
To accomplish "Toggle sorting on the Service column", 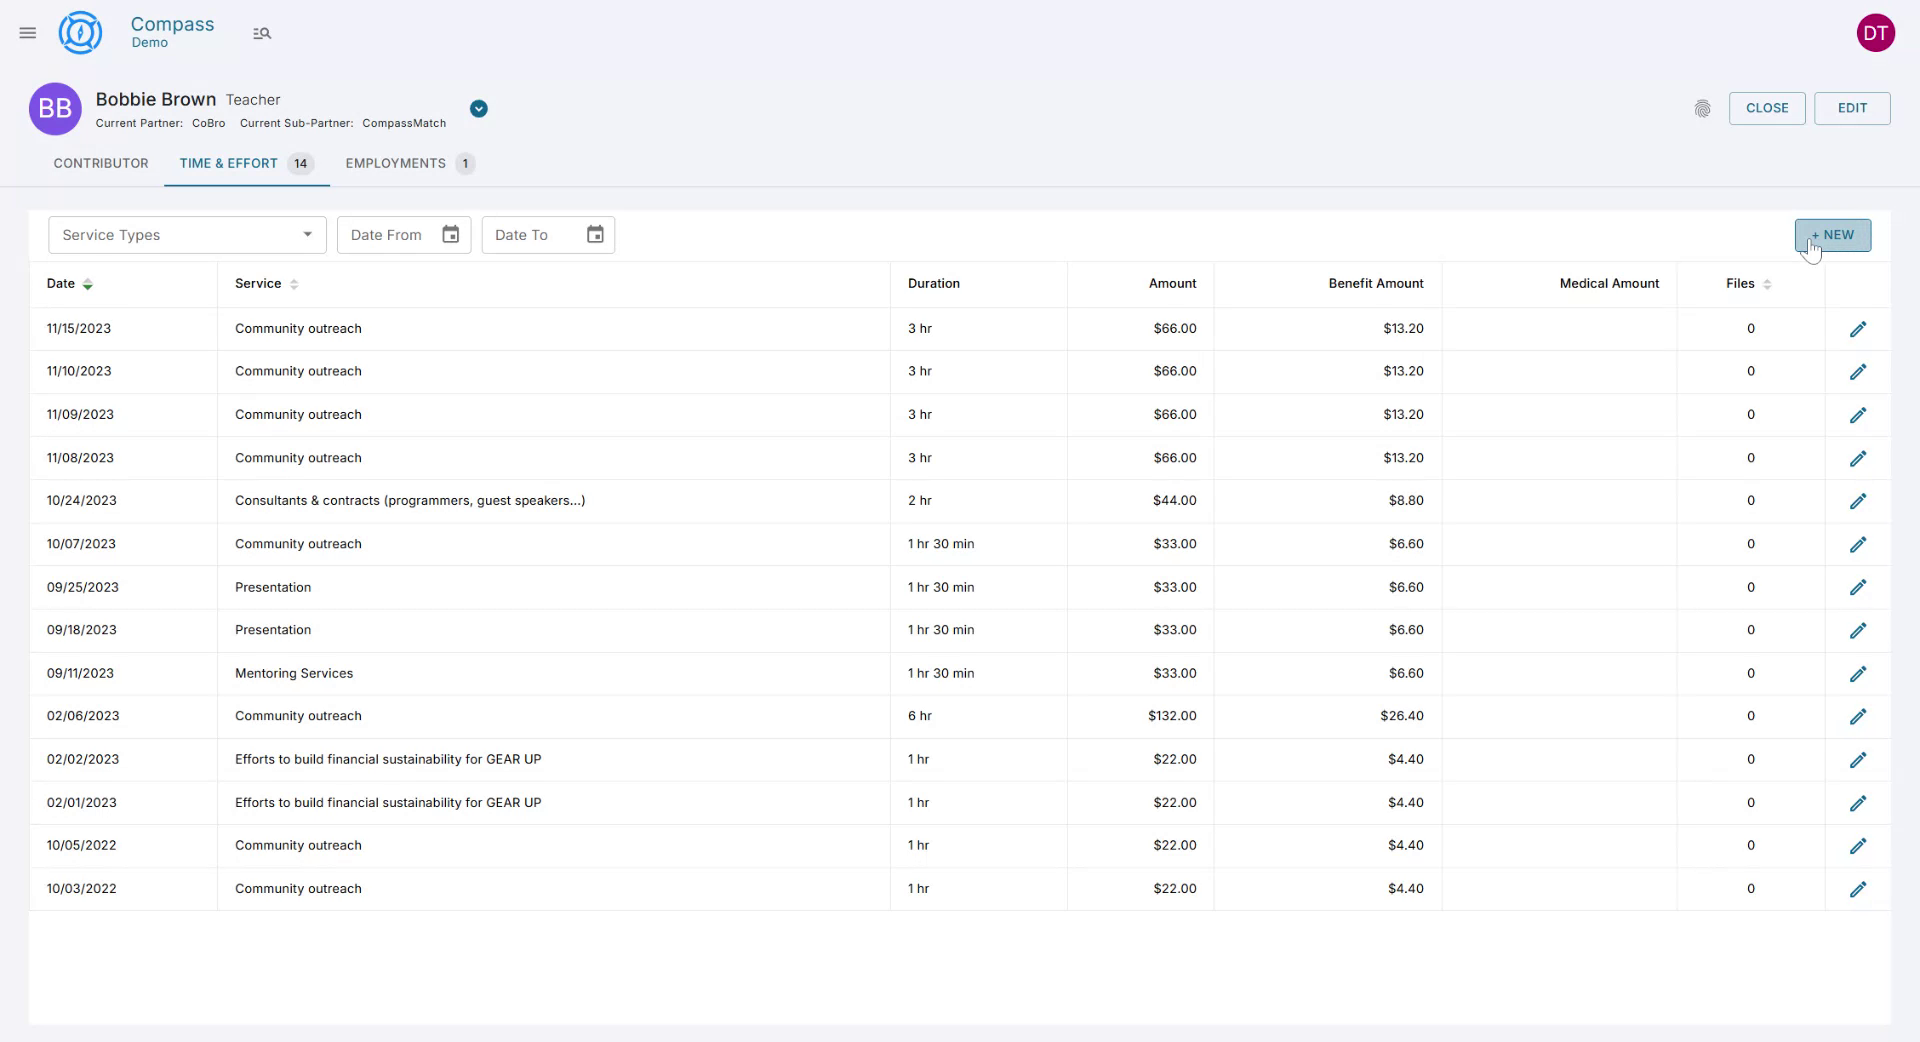I will point(294,284).
